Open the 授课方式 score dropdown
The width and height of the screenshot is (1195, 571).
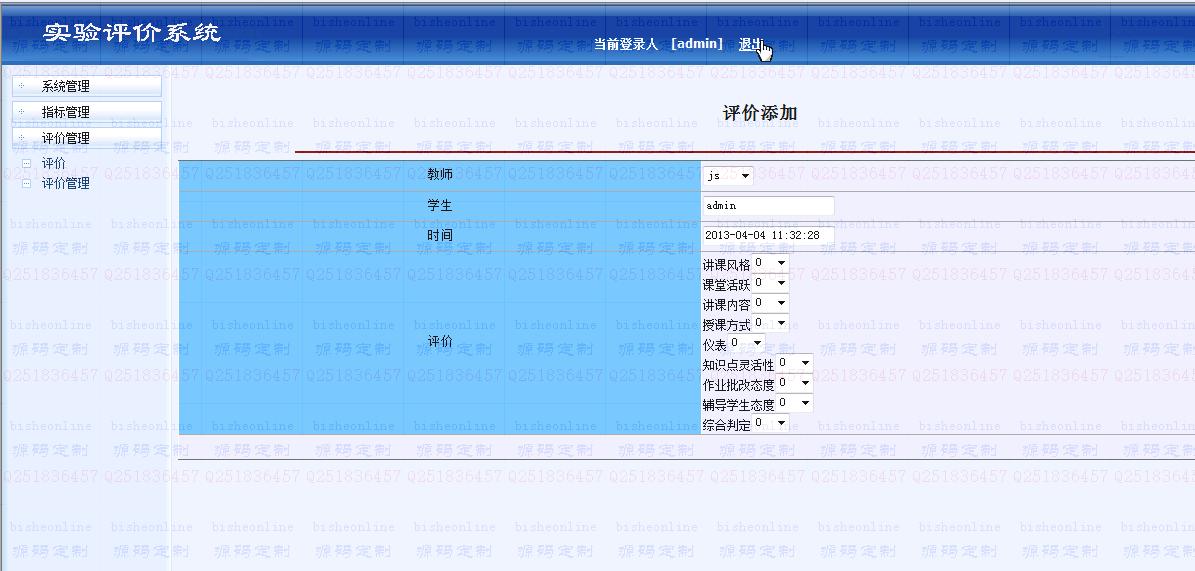pyautogui.click(x=770, y=323)
